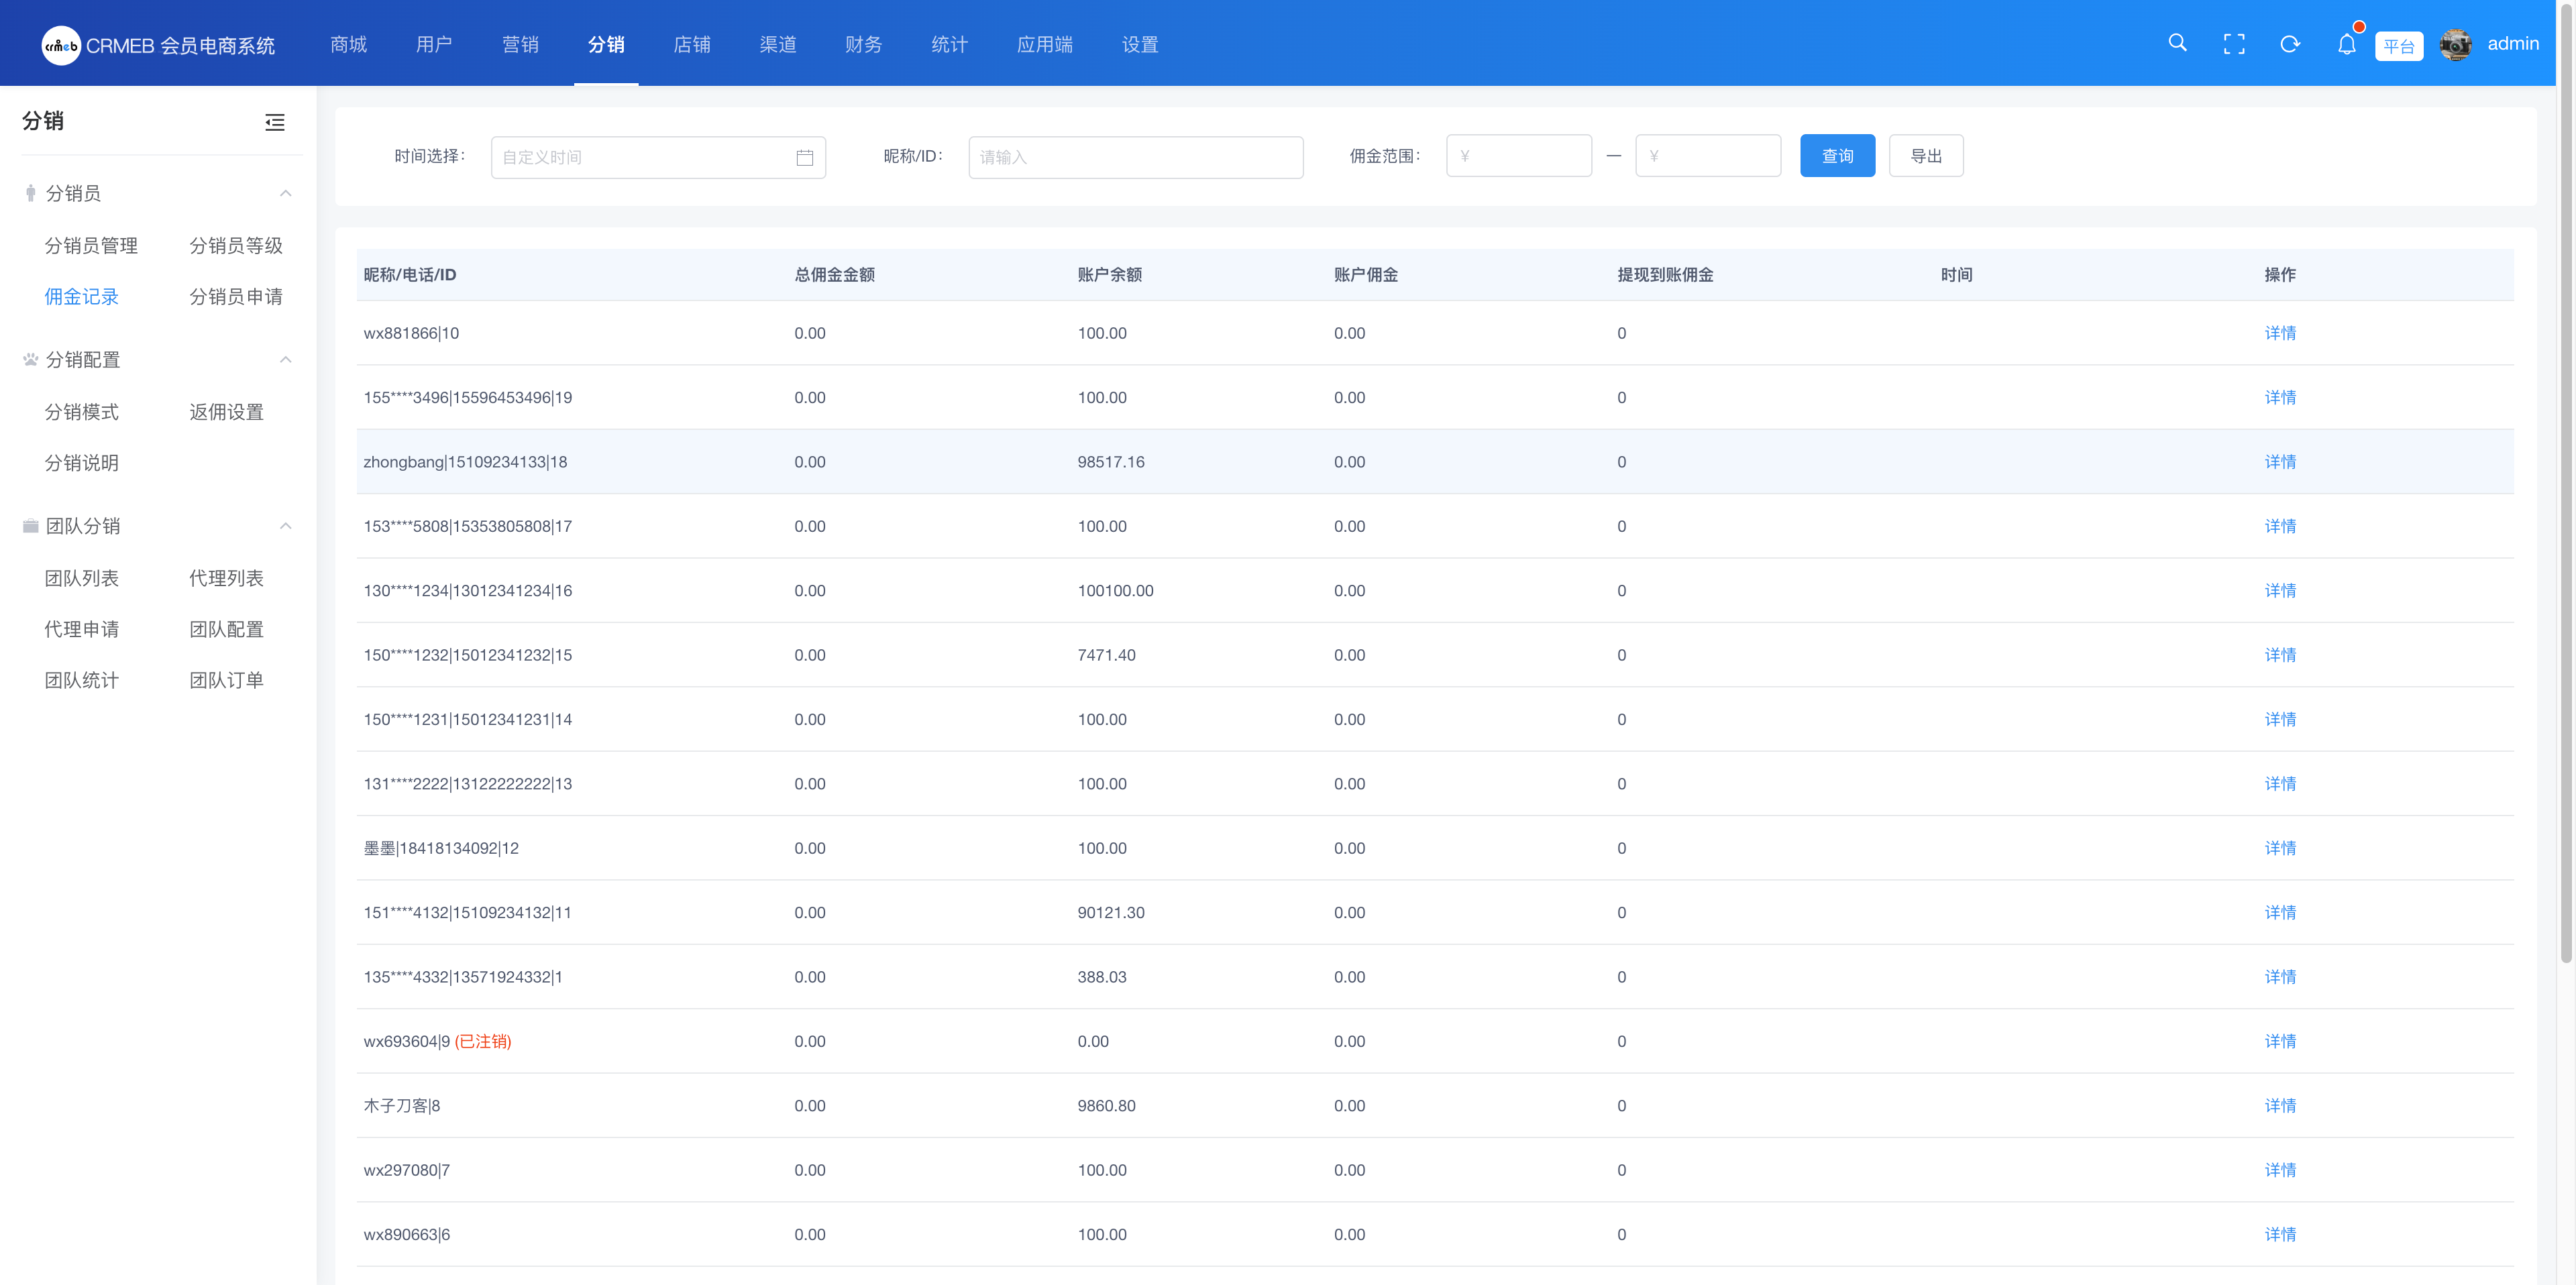Screen dimensions: 2576x1285
Task: Collapse the 分销配置 sidebar group
Action: tap(286, 359)
